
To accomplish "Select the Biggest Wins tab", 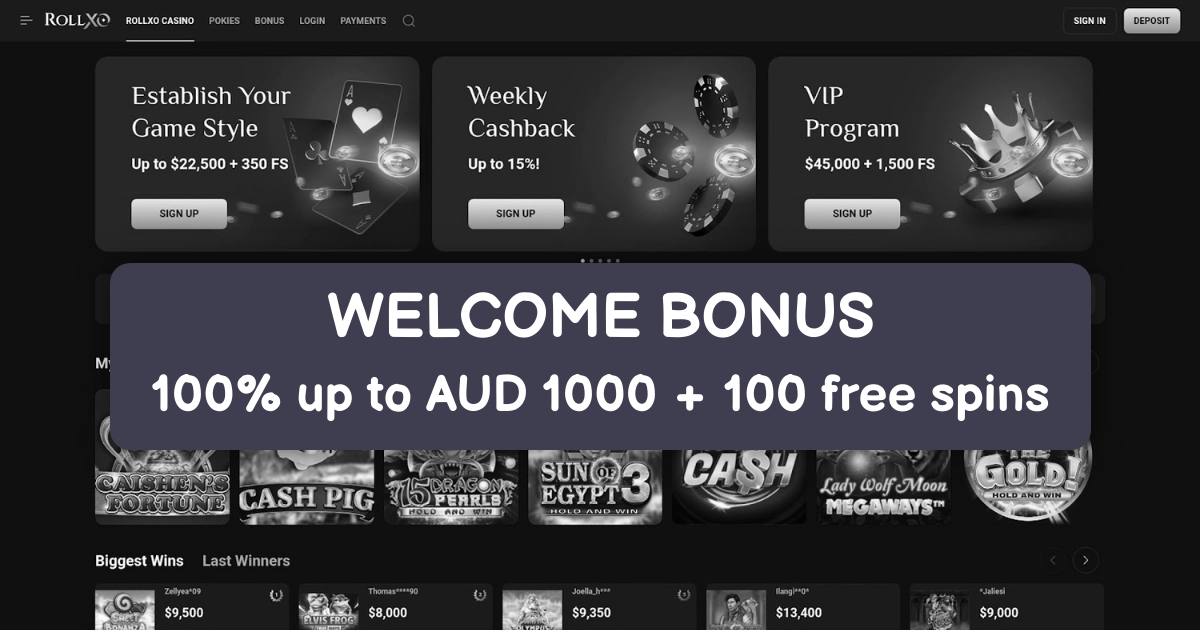I will [x=139, y=561].
